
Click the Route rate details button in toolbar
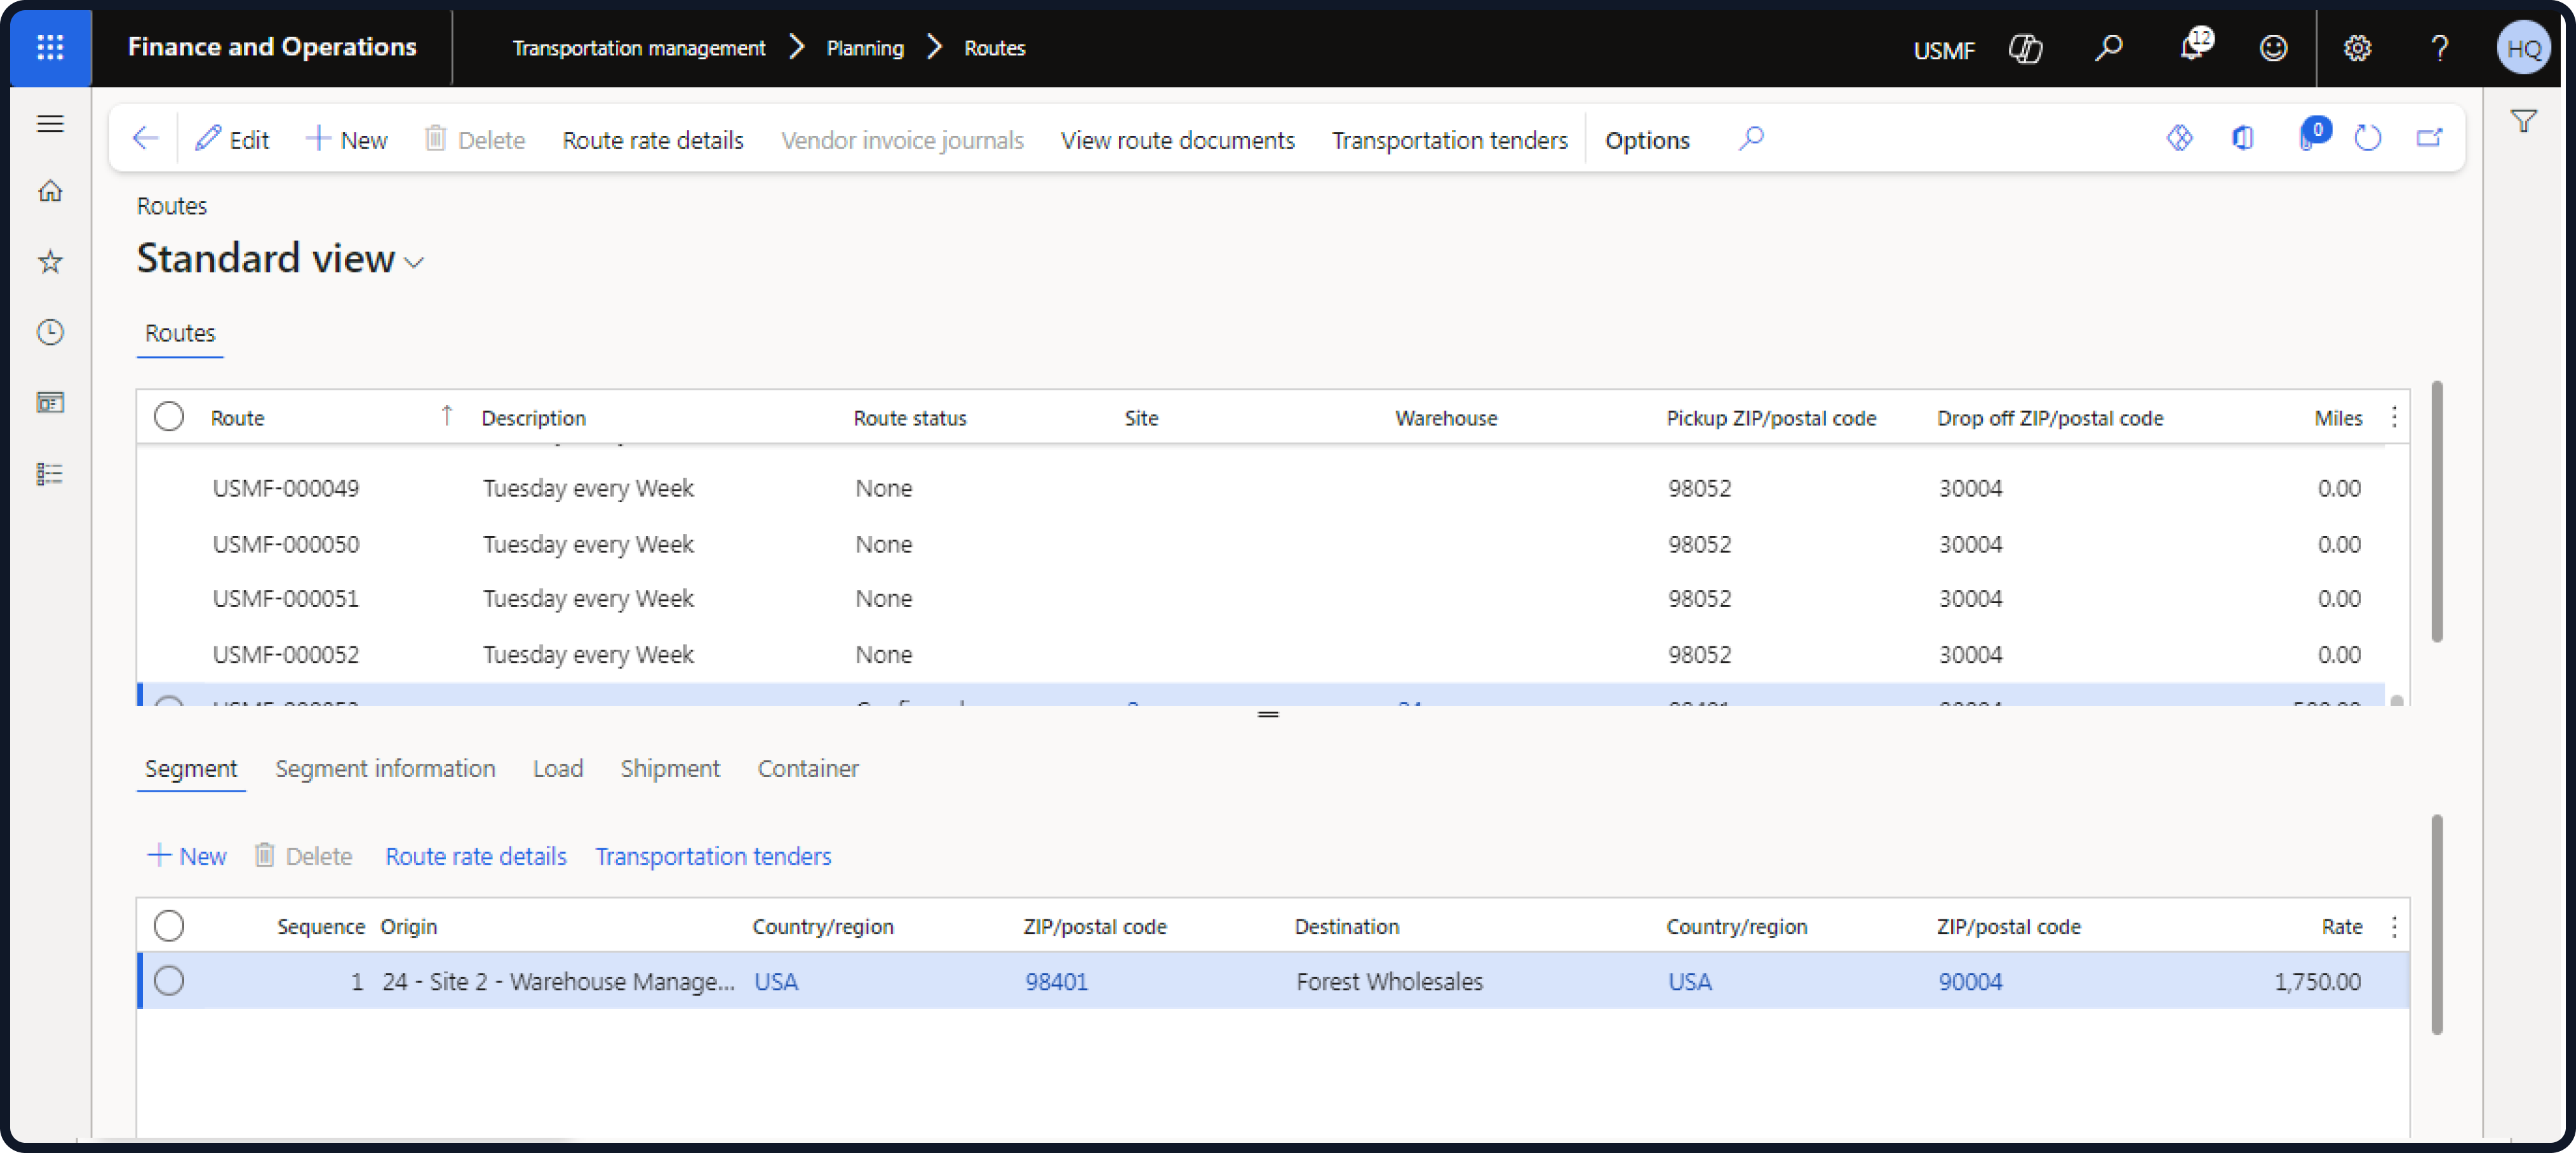pos(652,140)
